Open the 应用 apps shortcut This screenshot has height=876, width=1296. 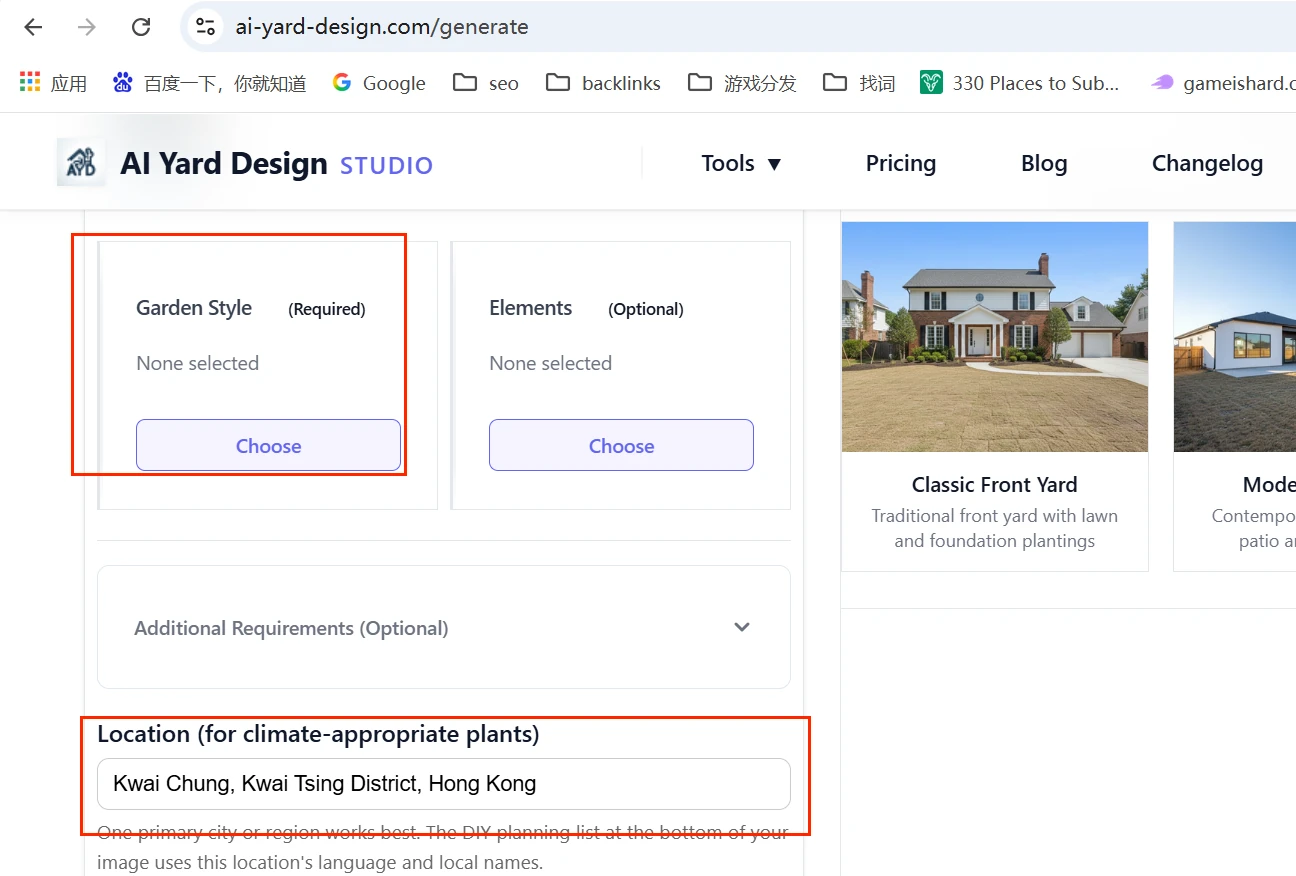(53, 83)
